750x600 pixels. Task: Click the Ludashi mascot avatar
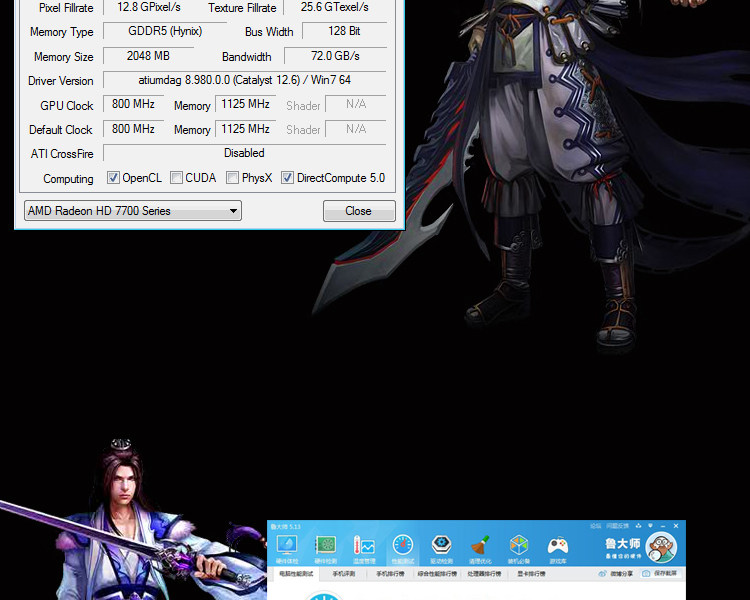point(662,547)
